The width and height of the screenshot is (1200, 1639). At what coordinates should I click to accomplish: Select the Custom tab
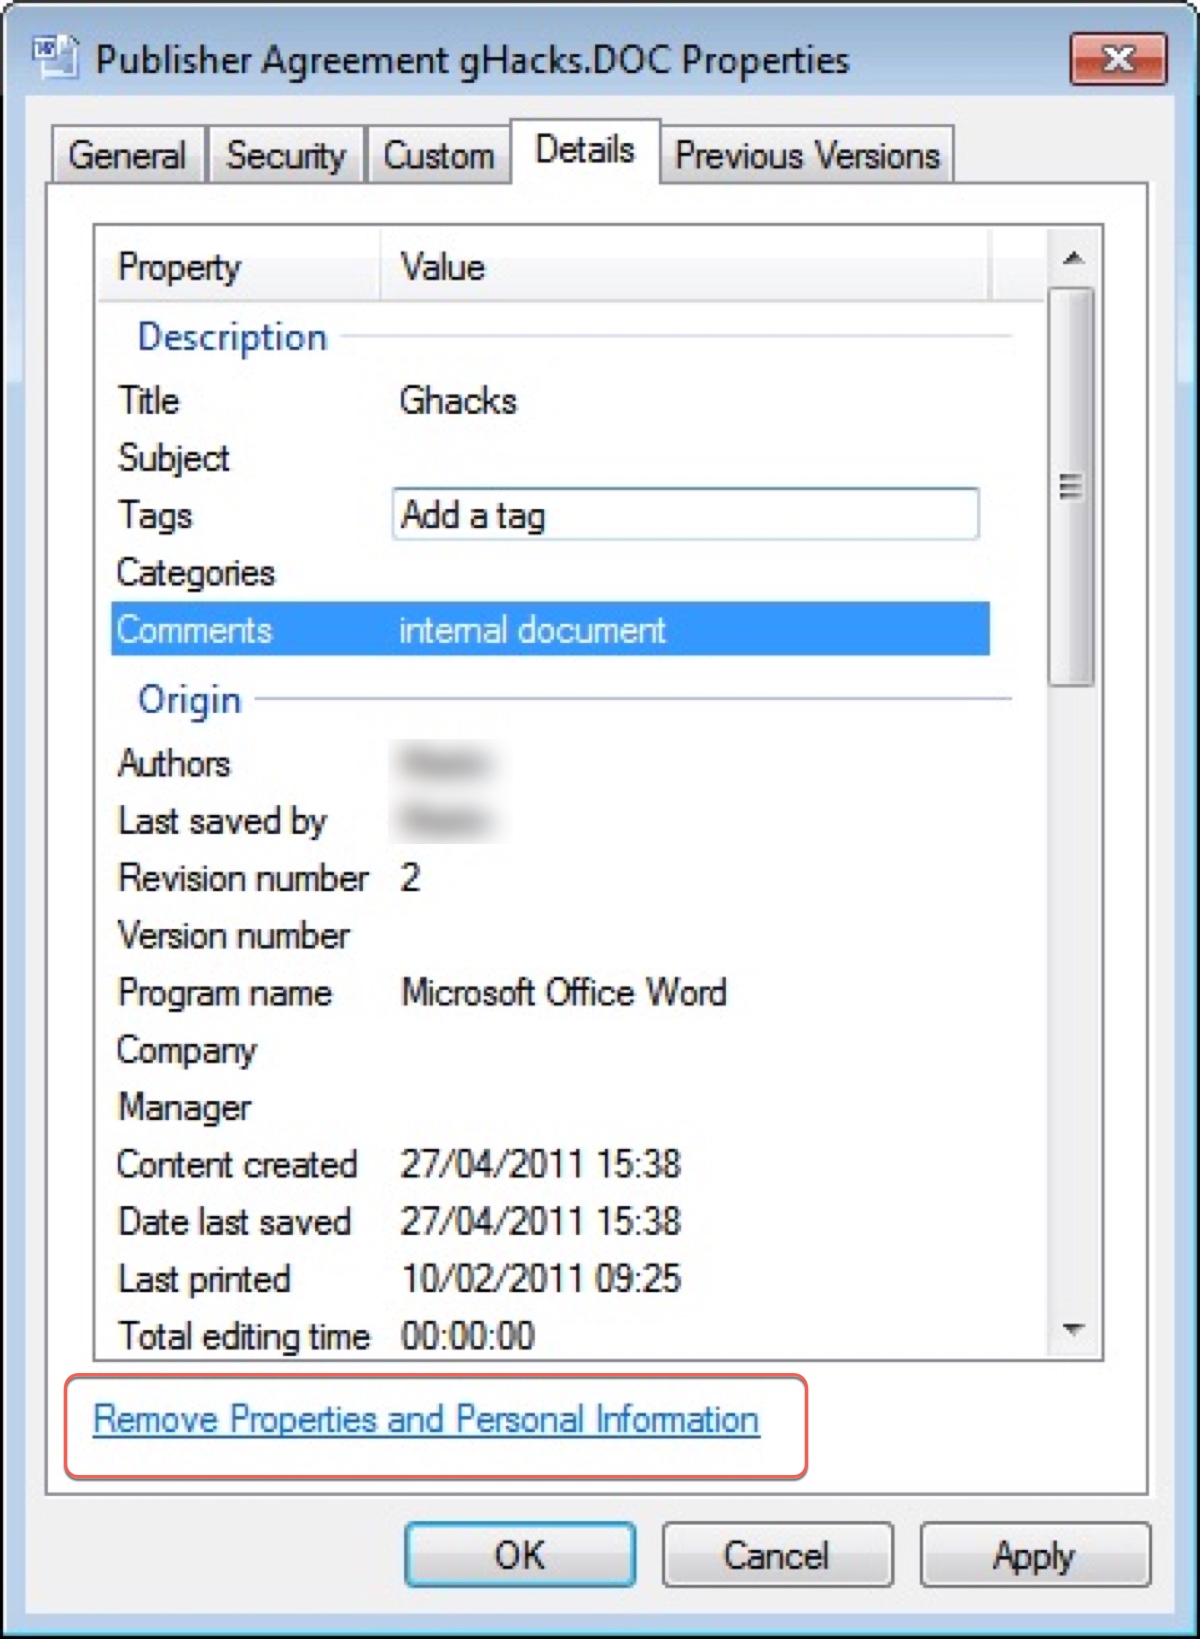(438, 156)
